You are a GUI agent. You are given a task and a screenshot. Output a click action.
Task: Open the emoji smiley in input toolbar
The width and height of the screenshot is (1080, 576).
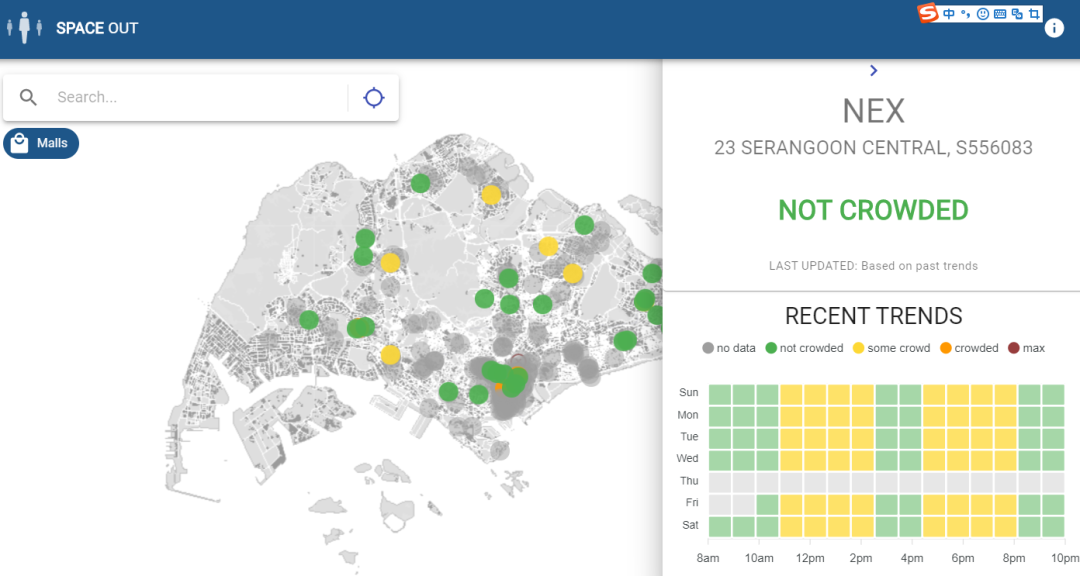(x=983, y=14)
